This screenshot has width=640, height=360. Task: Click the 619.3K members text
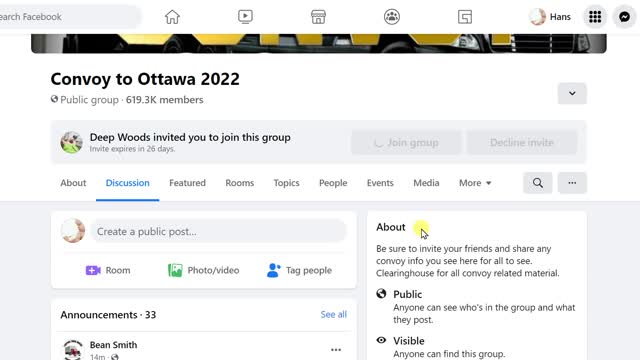pyautogui.click(x=164, y=100)
